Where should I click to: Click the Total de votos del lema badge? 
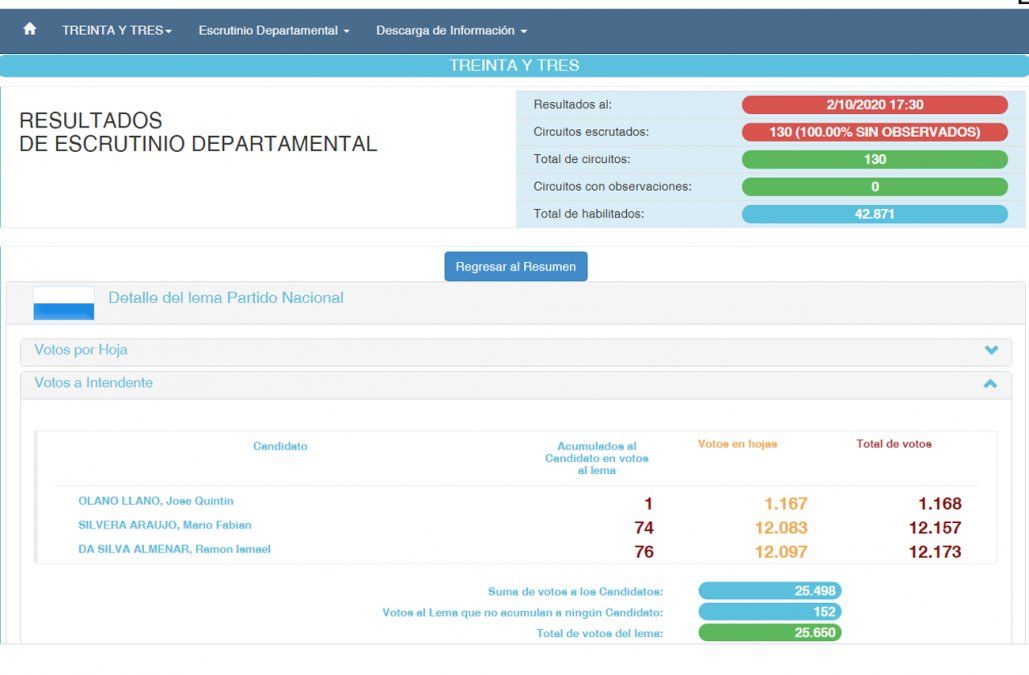[769, 633]
